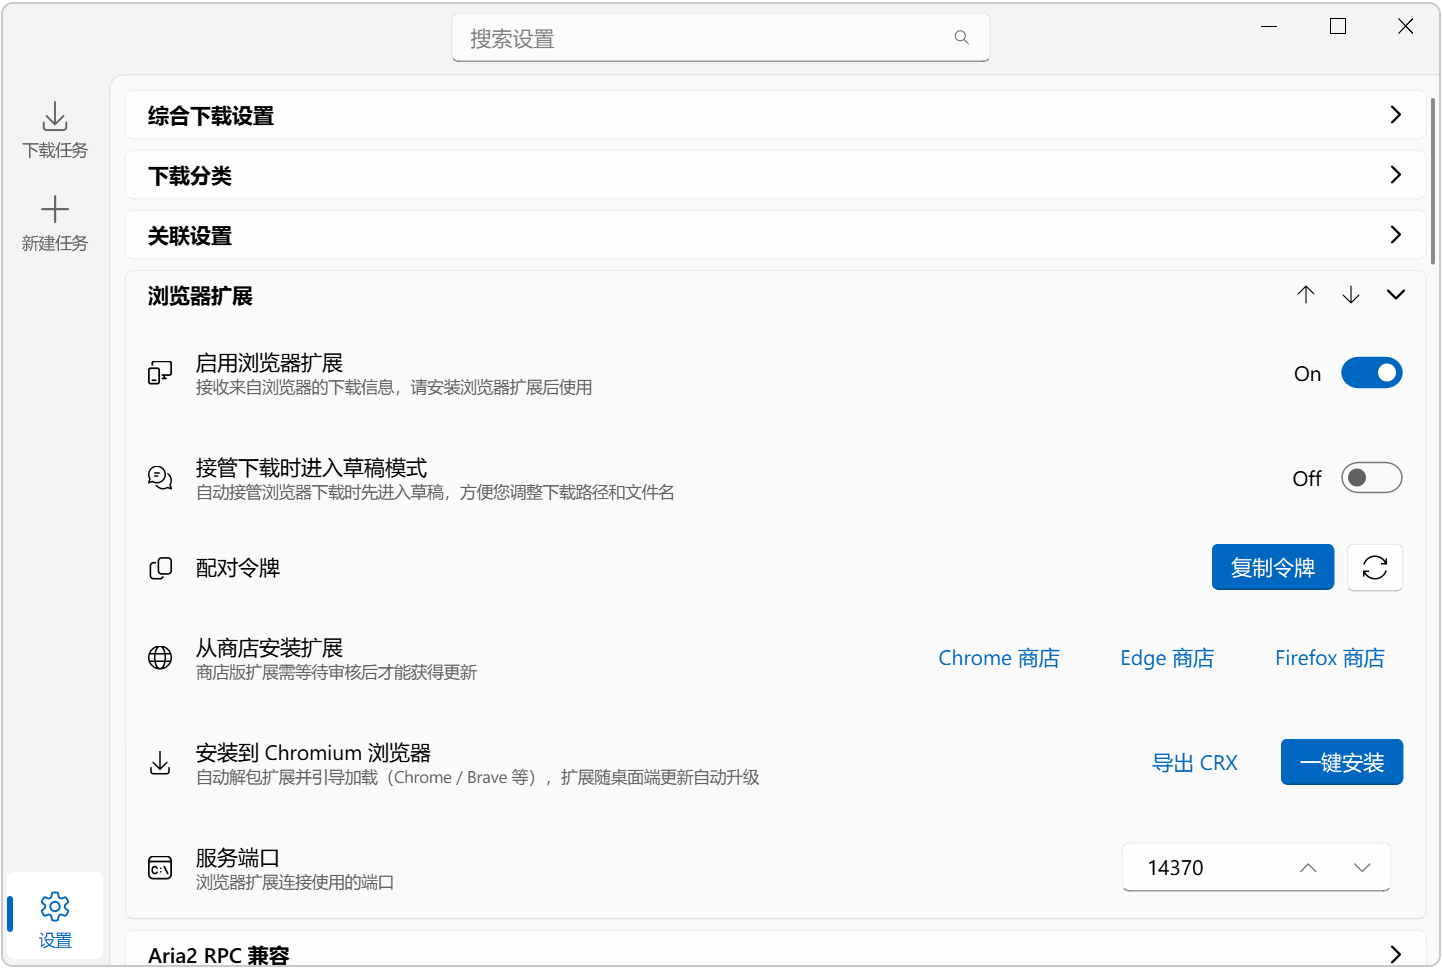Click the search magnifier icon
The width and height of the screenshot is (1442, 968).
coord(962,38)
